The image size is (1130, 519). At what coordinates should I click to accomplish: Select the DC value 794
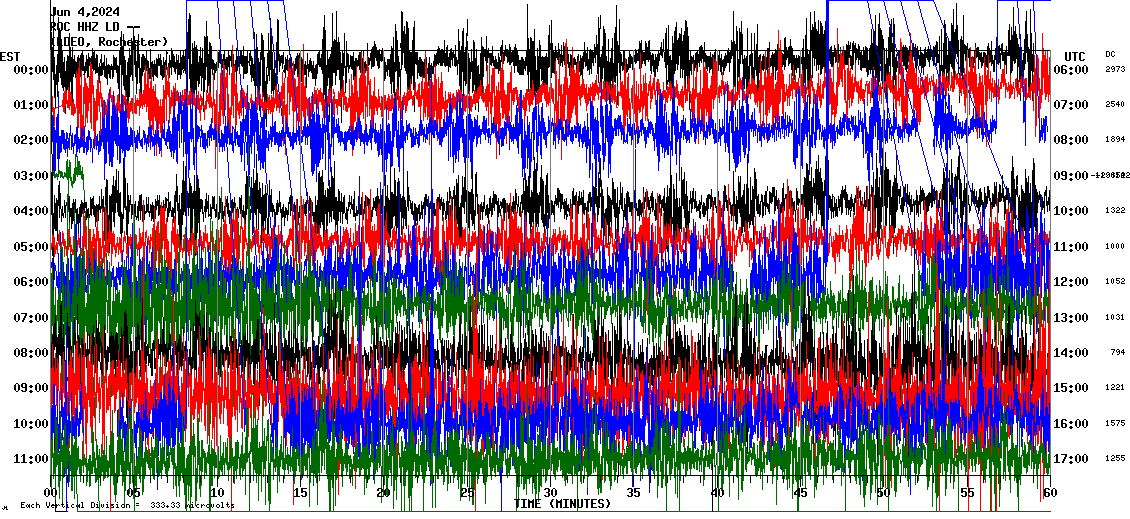tap(1117, 353)
